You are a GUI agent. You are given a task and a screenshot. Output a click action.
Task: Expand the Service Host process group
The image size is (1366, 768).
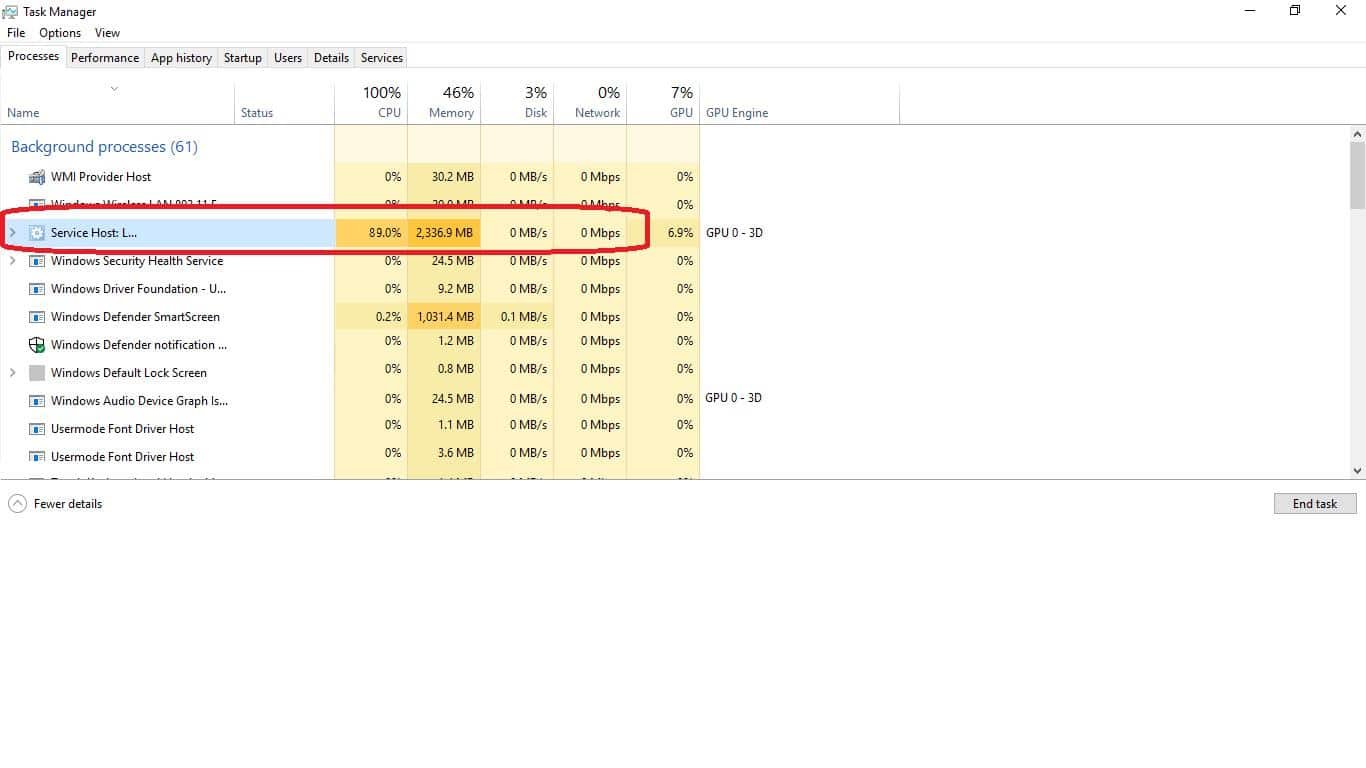coord(12,233)
